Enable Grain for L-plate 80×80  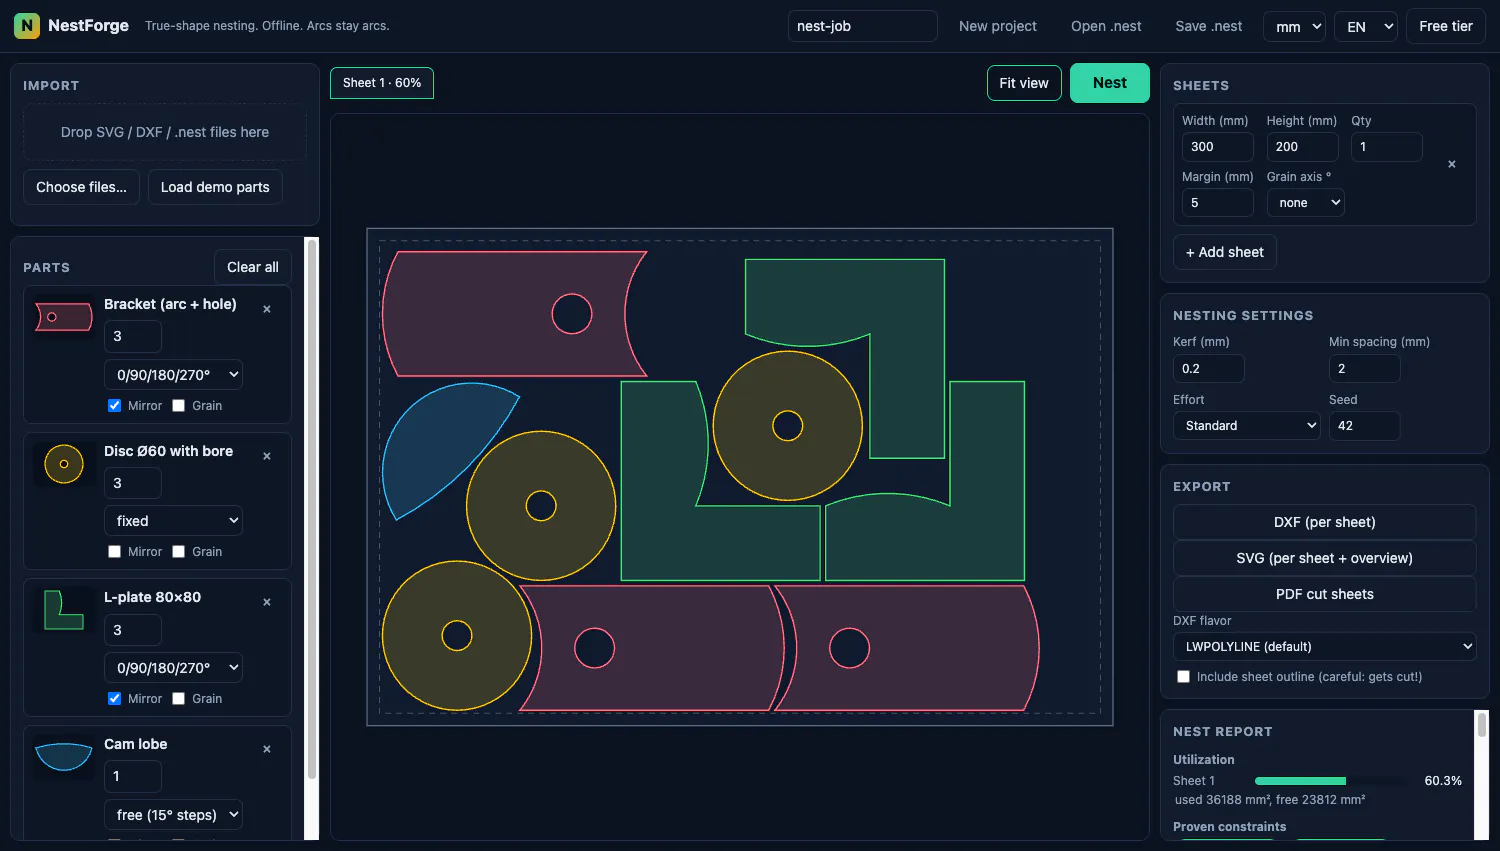pos(178,698)
